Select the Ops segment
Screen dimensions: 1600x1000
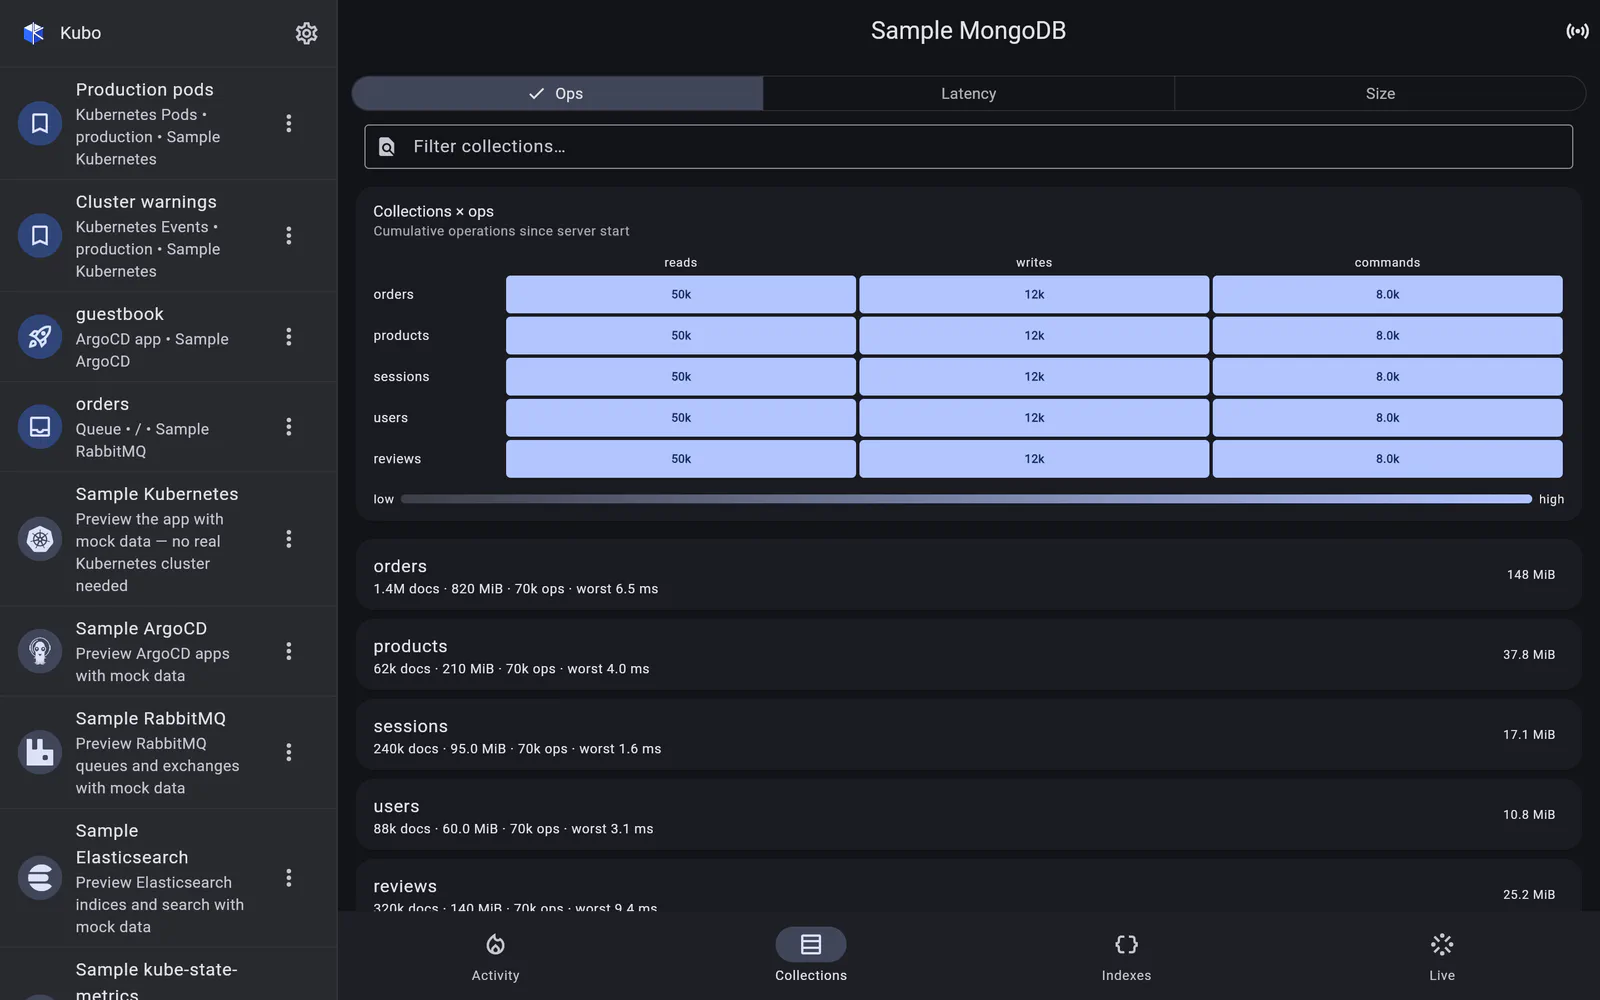pos(557,93)
